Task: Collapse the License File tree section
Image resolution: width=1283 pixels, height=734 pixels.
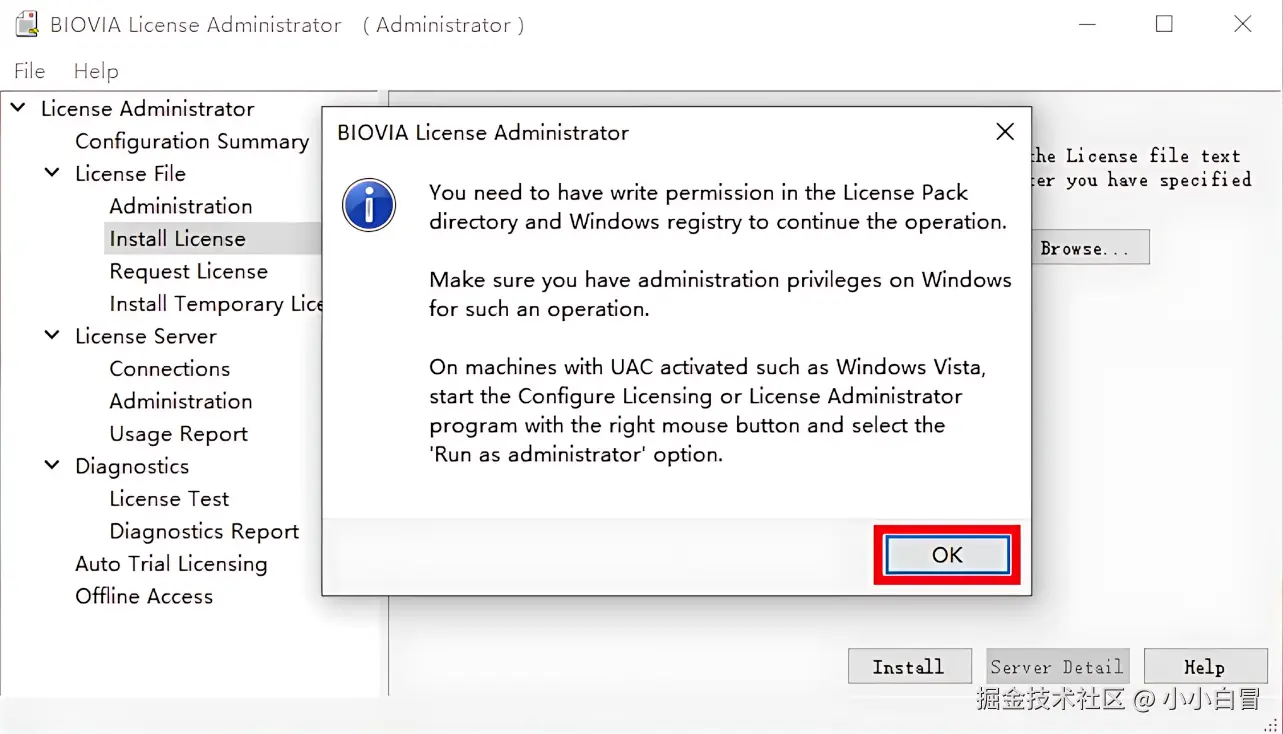Action: tap(52, 173)
